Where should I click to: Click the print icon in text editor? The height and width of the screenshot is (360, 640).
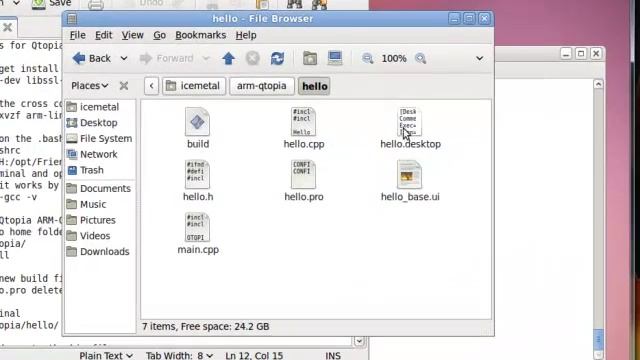point(96,5)
